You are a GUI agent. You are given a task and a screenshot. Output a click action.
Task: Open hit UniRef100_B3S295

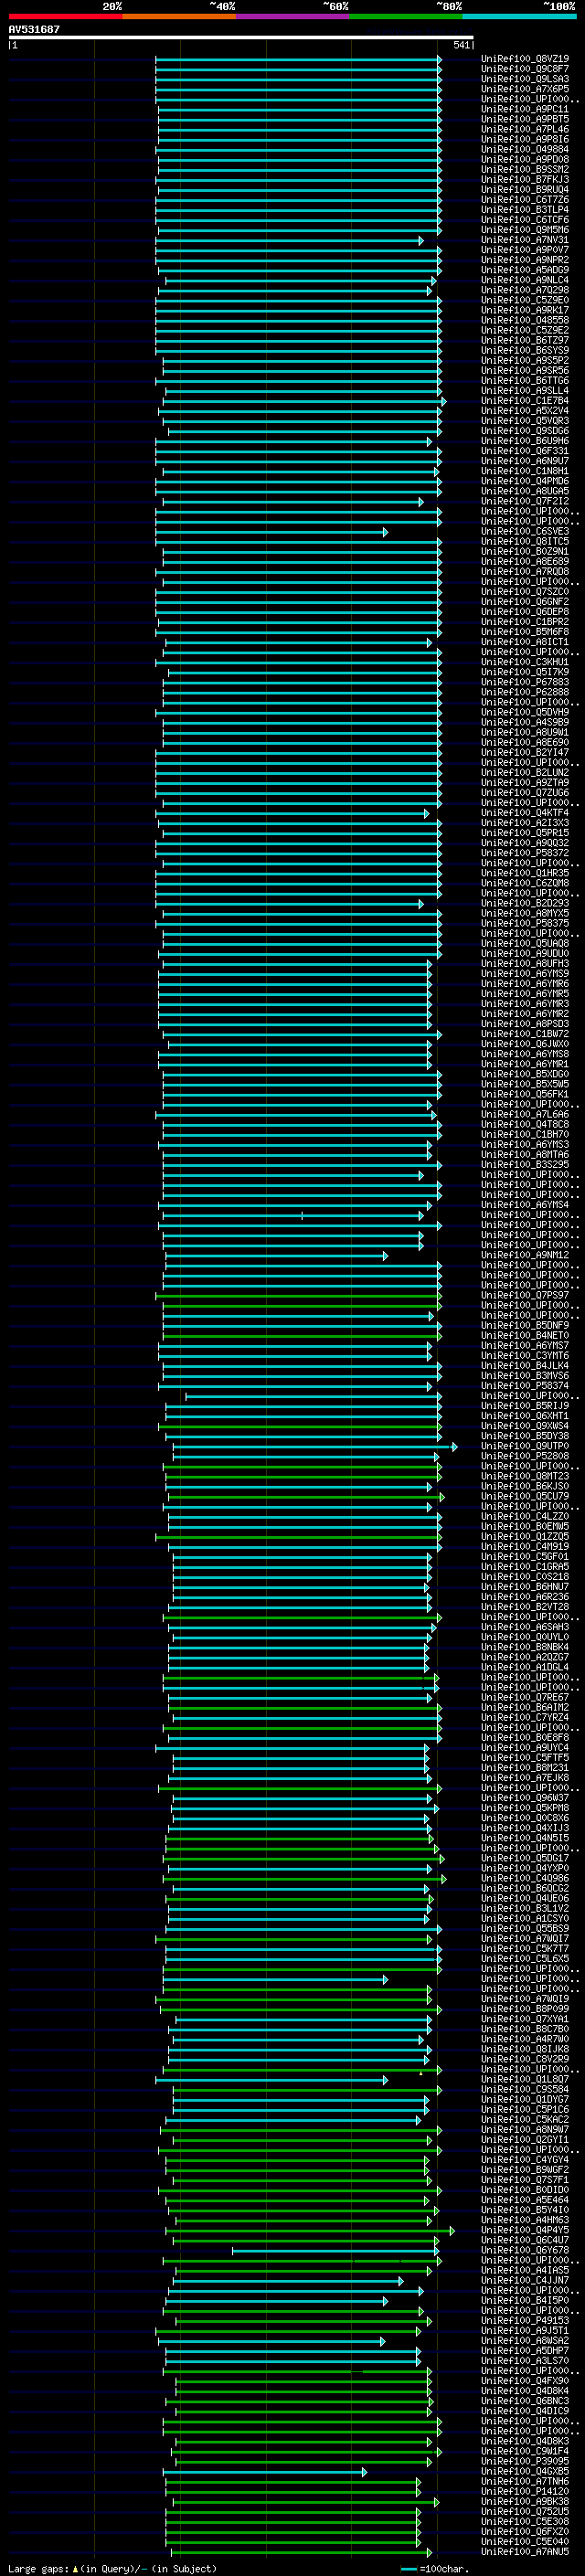[x=525, y=1165]
